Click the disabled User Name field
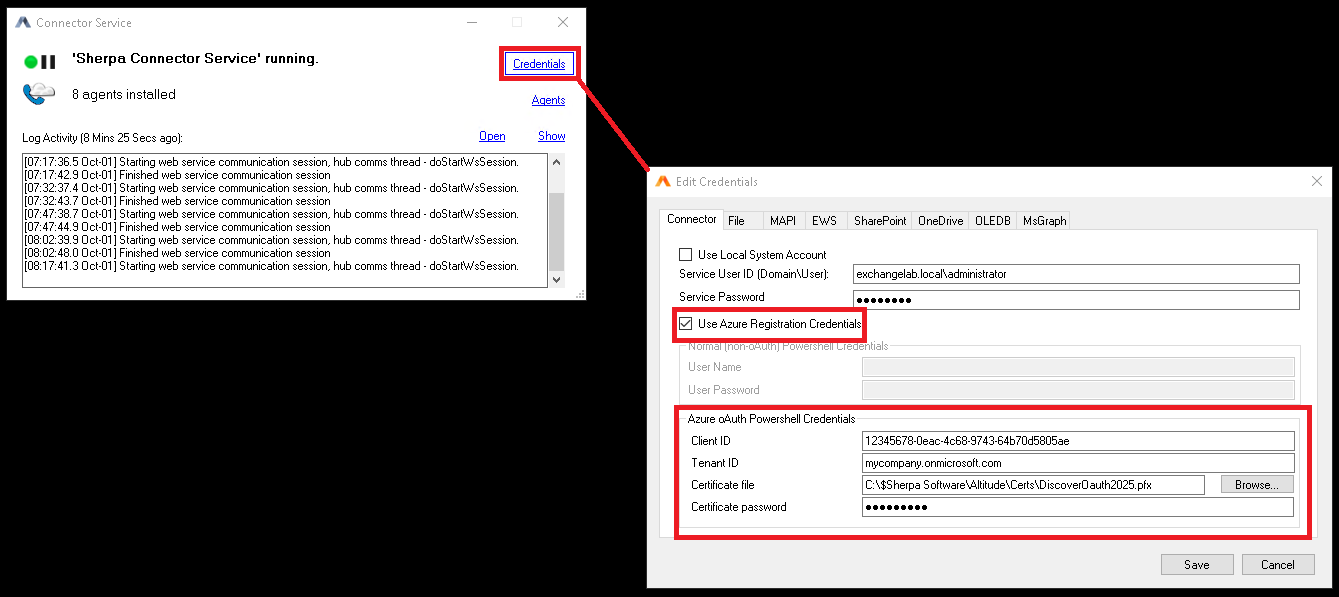This screenshot has width=1339, height=597. point(1078,367)
